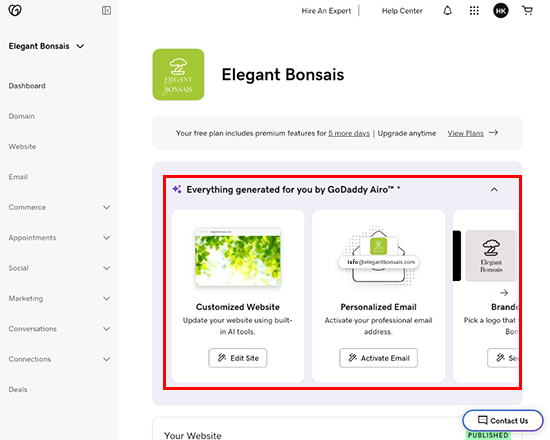Expand the Appointments menu

[x=107, y=238]
